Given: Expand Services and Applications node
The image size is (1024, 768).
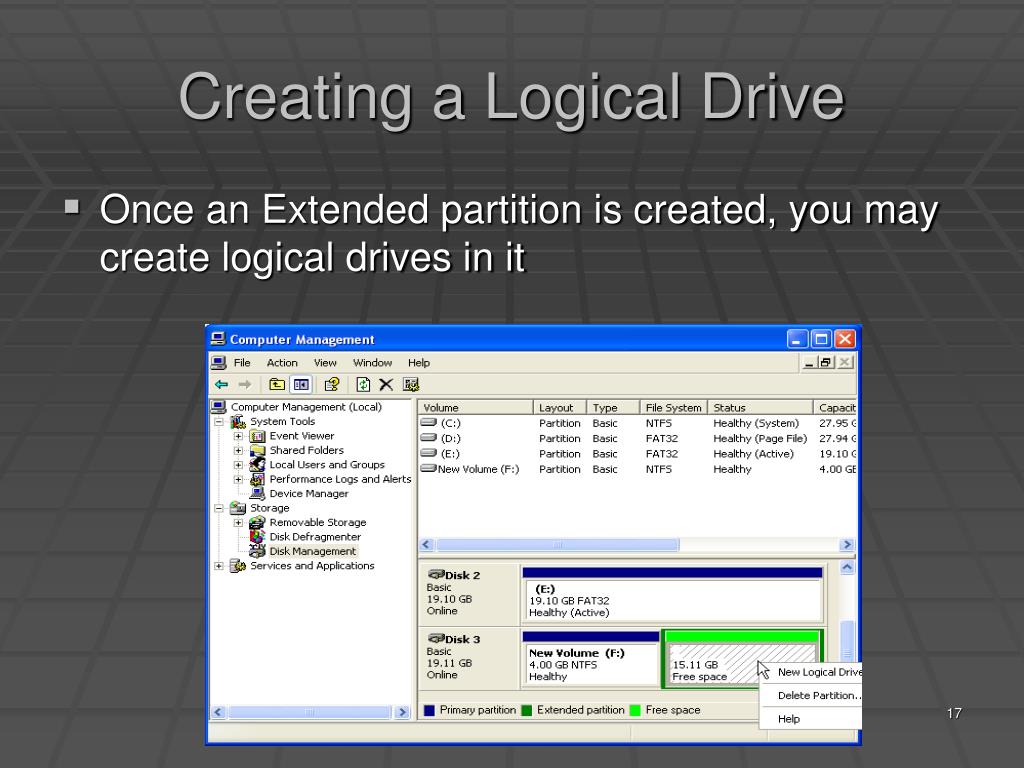Looking at the screenshot, I should click(x=219, y=566).
